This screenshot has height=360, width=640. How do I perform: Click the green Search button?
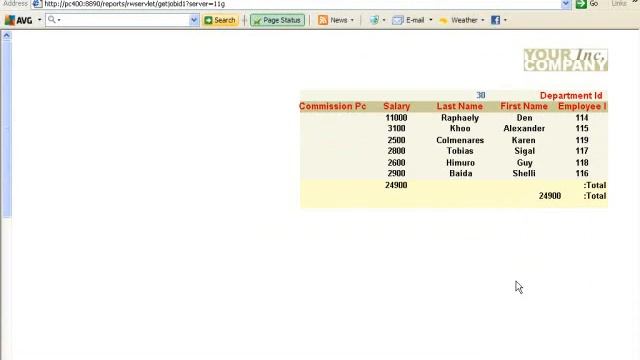[220, 20]
